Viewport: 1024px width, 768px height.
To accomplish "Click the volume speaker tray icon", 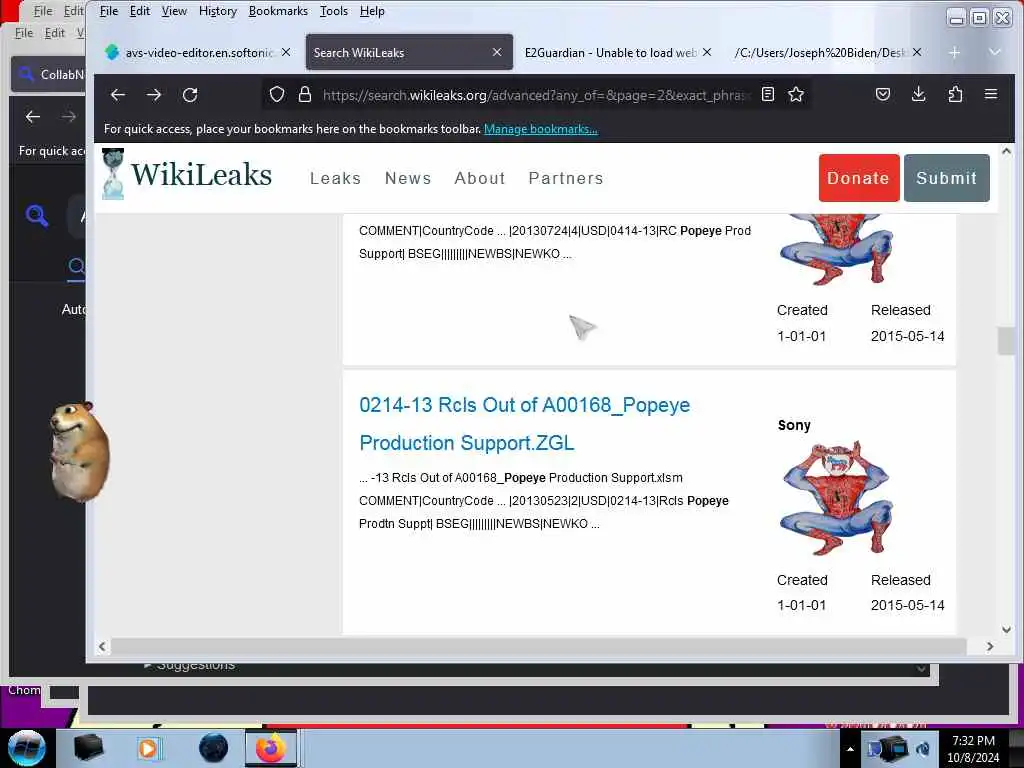I will tap(923, 749).
